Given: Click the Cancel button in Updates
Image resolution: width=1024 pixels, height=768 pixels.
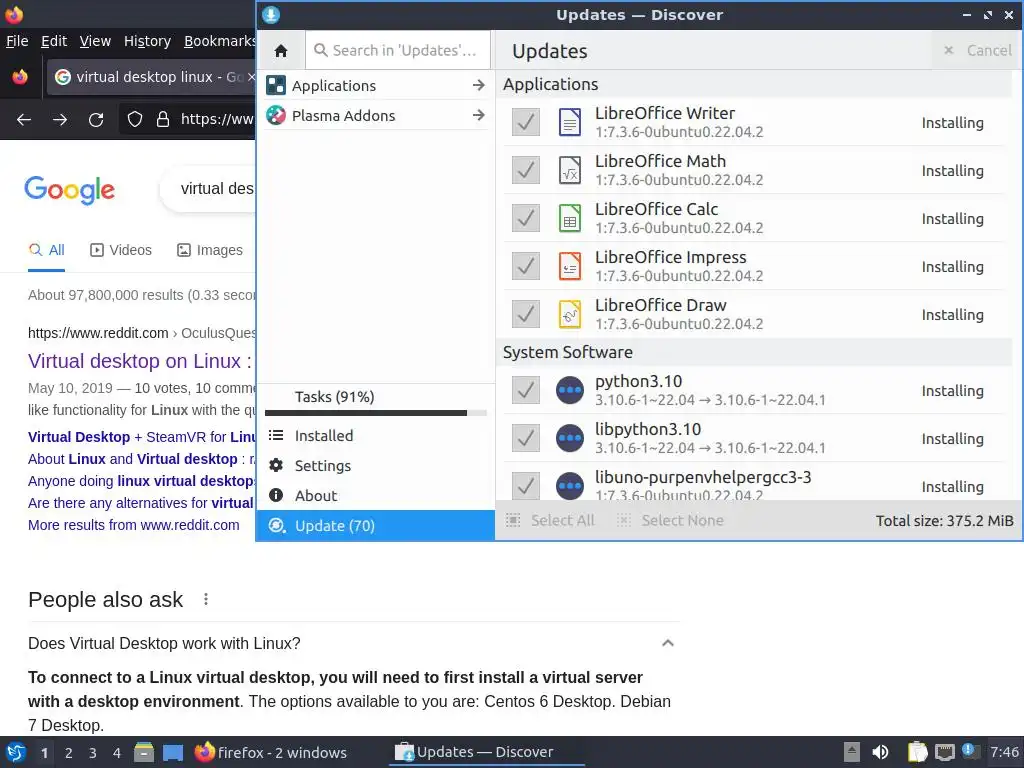Looking at the screenshot, I should pos(978,50).
